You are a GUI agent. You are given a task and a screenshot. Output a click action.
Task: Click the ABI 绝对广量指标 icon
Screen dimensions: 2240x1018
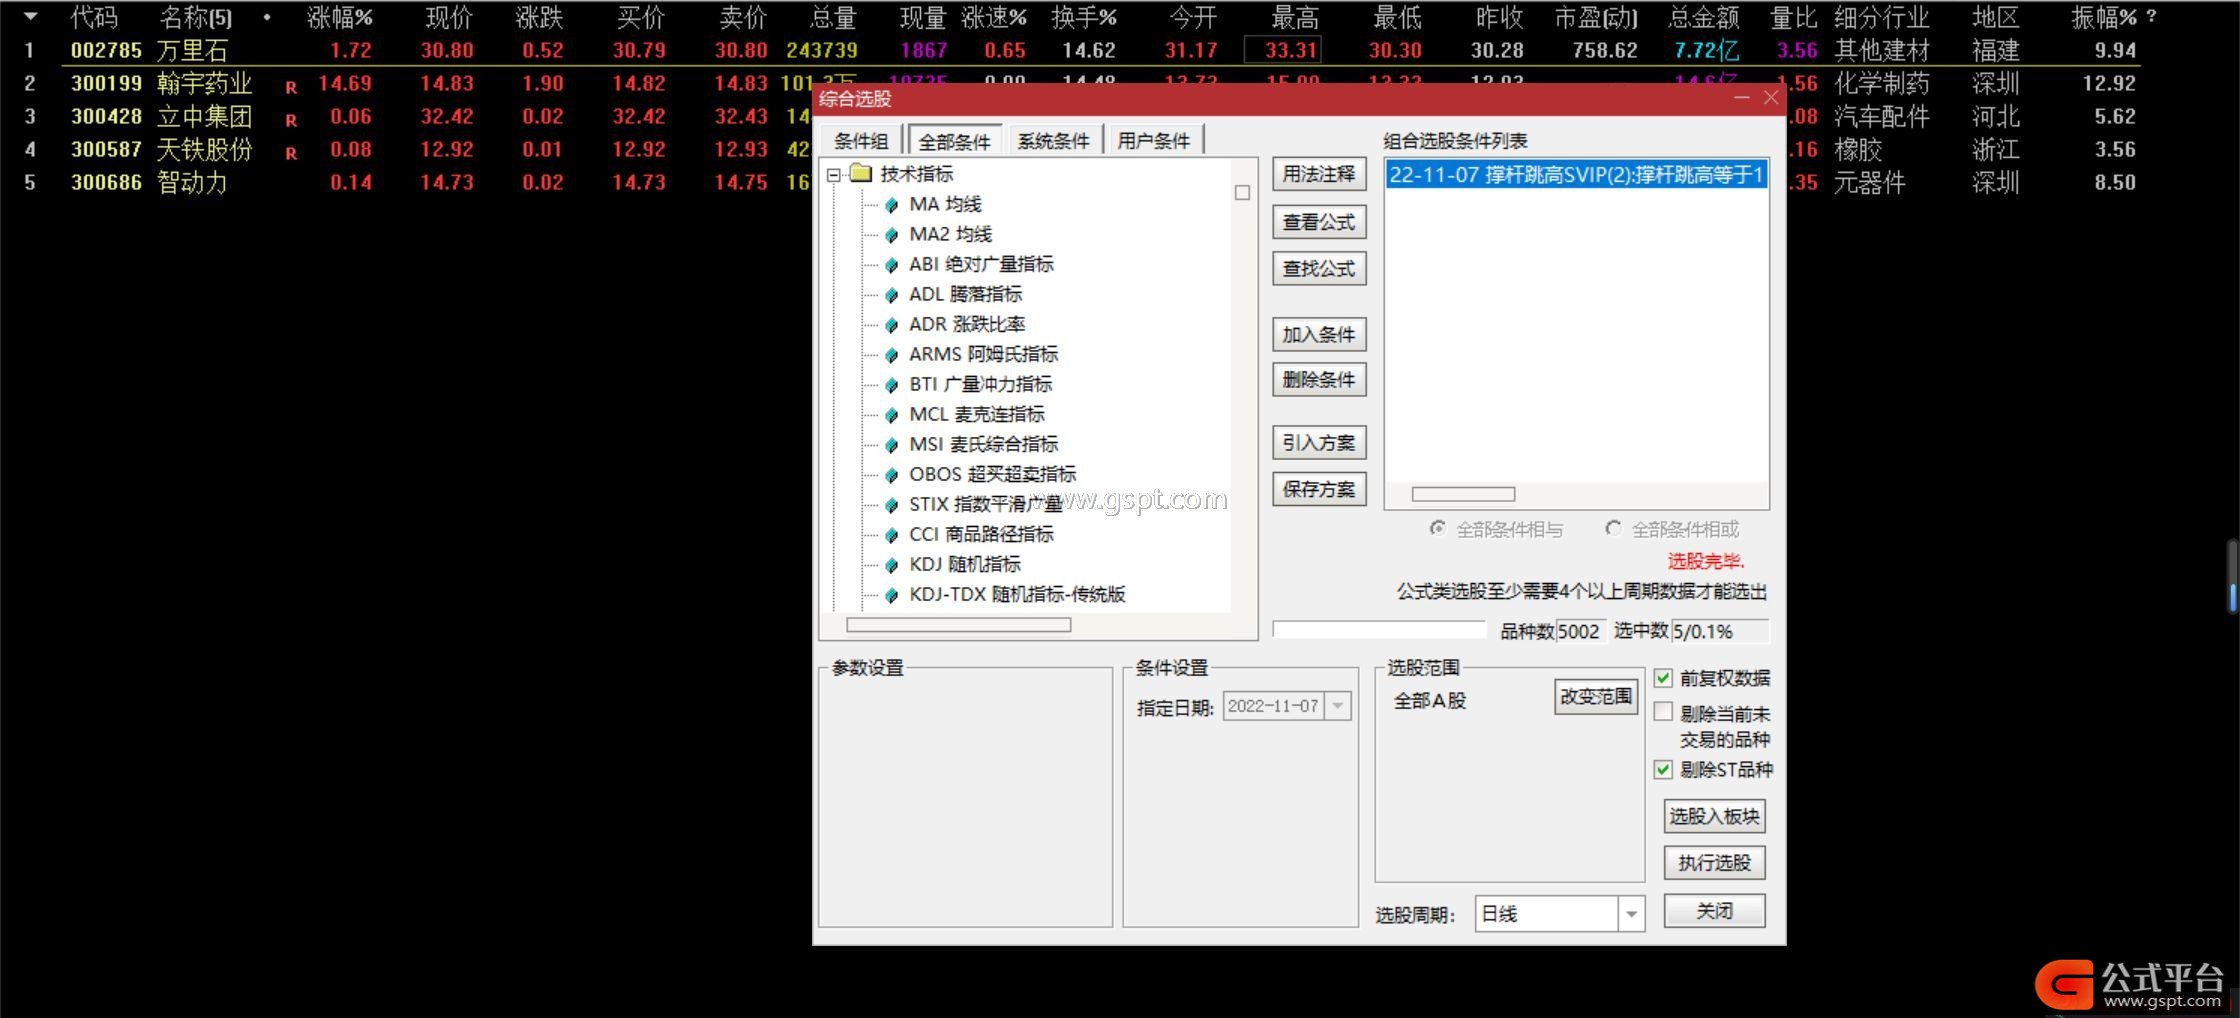click(891, 265)
